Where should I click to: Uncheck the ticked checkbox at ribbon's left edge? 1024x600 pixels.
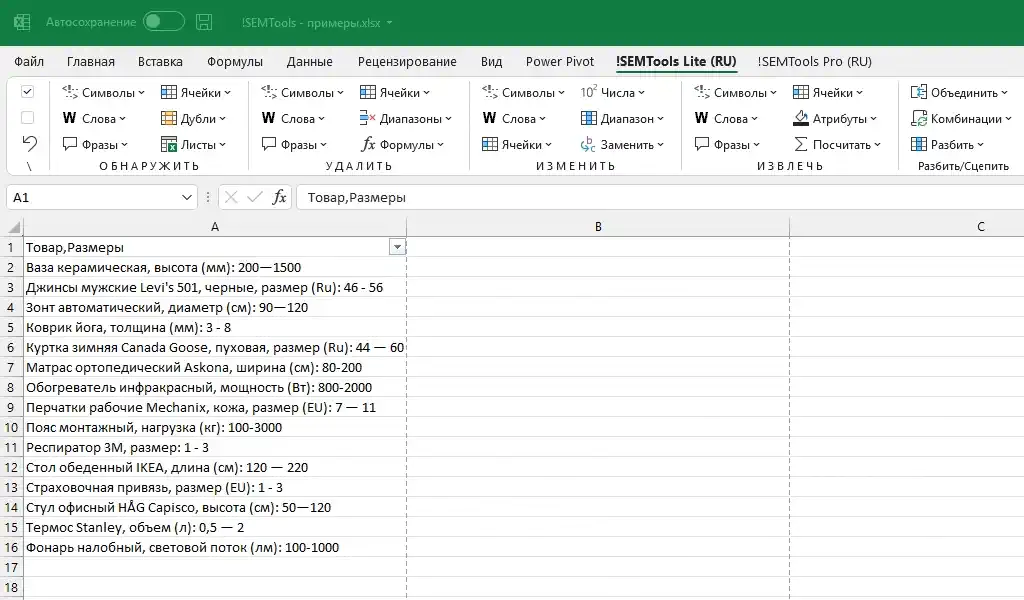pos(27,92)
